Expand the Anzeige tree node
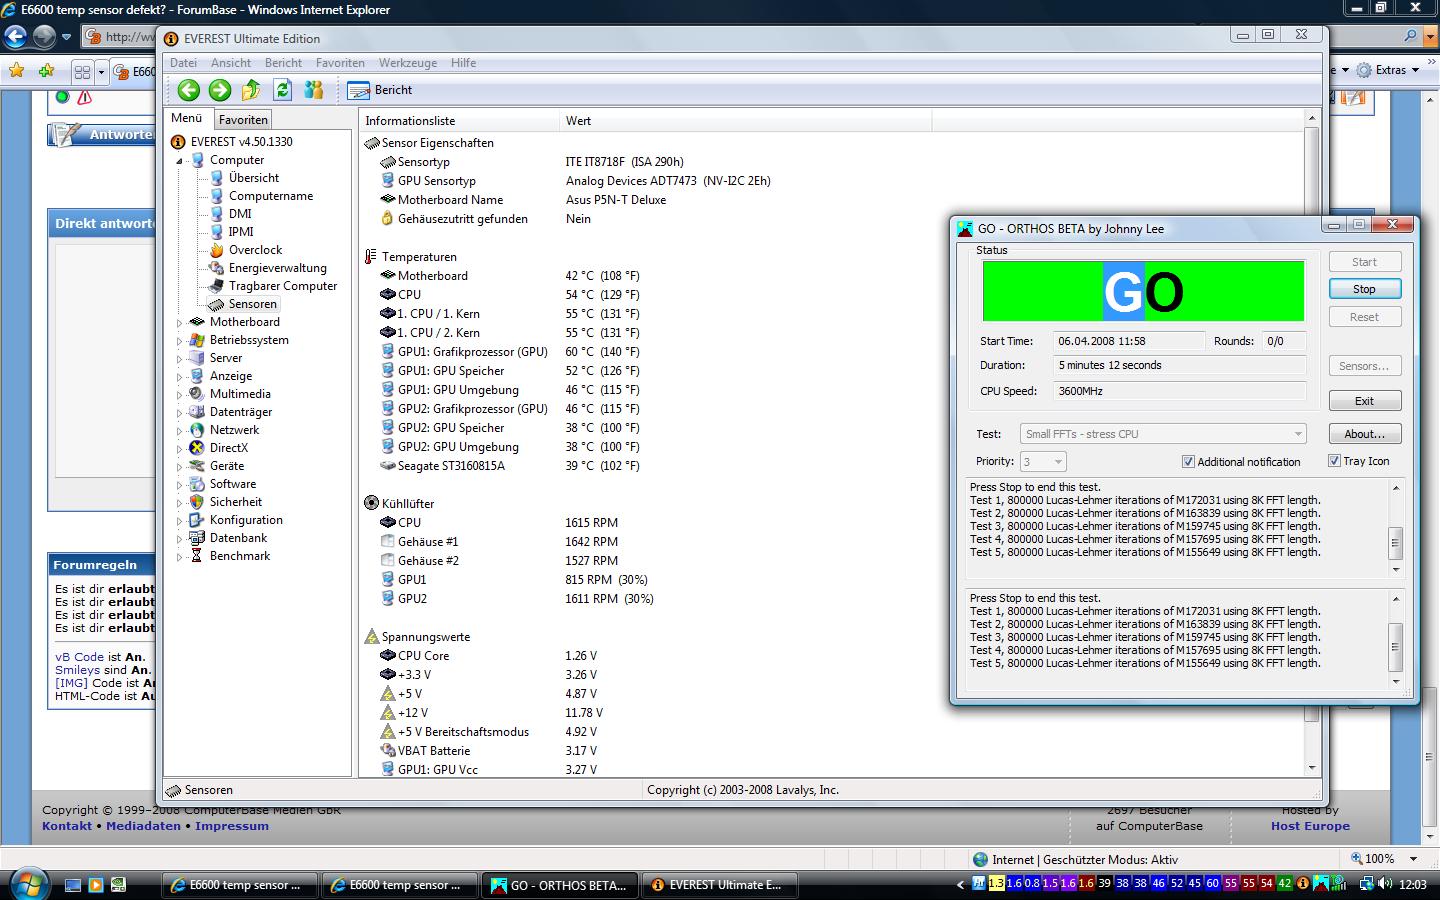This screenshot has width=1440, height=900. coord(180,377)
